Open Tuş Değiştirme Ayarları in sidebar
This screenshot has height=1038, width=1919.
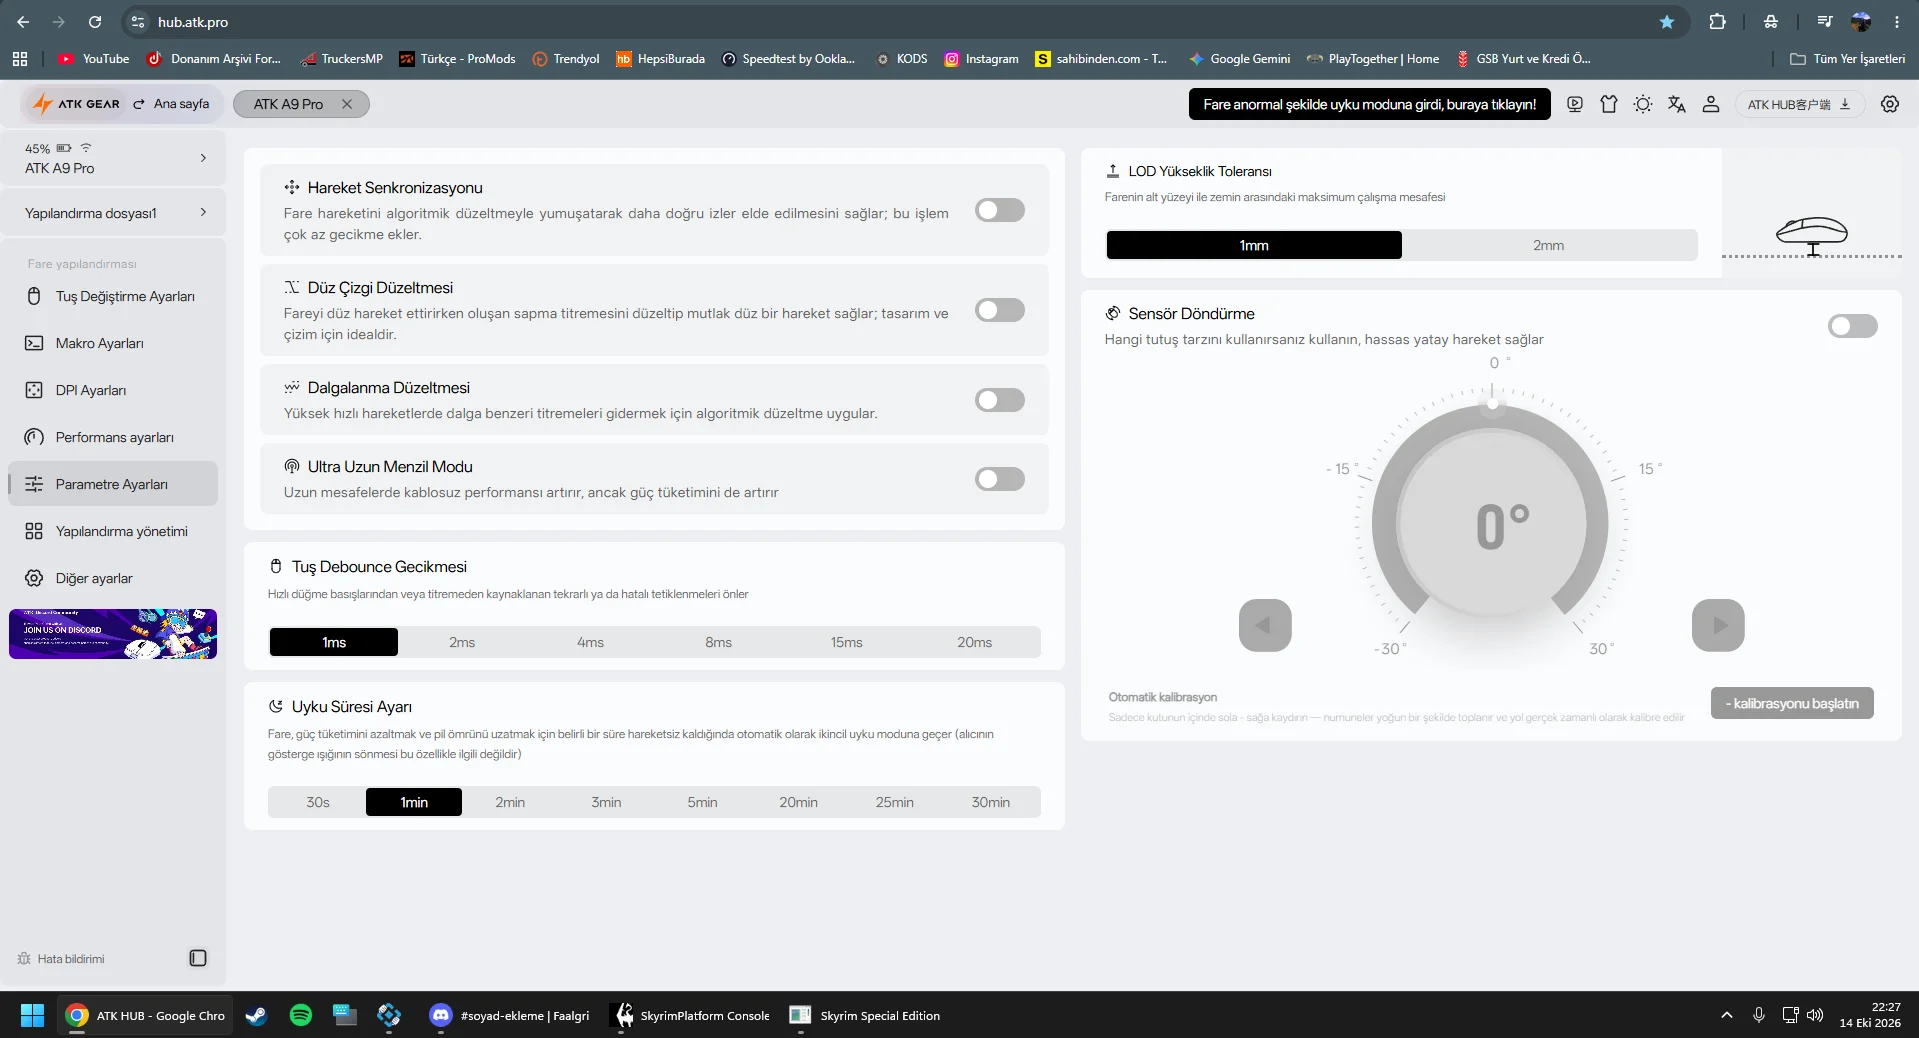pyautogui.click(x=113, y=296)
